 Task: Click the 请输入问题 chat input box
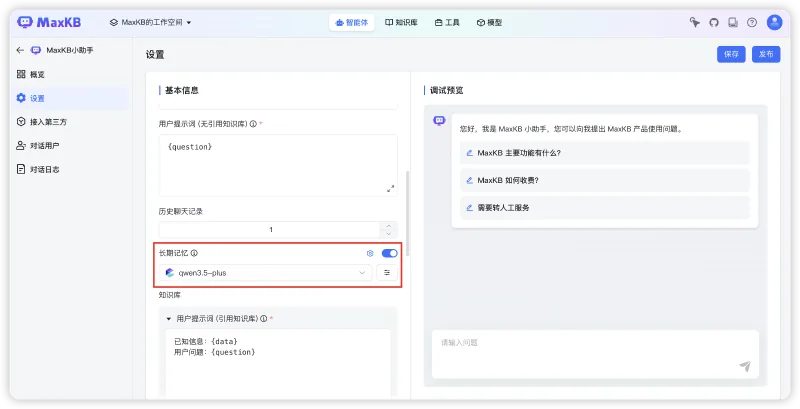(x=595, y=354)
